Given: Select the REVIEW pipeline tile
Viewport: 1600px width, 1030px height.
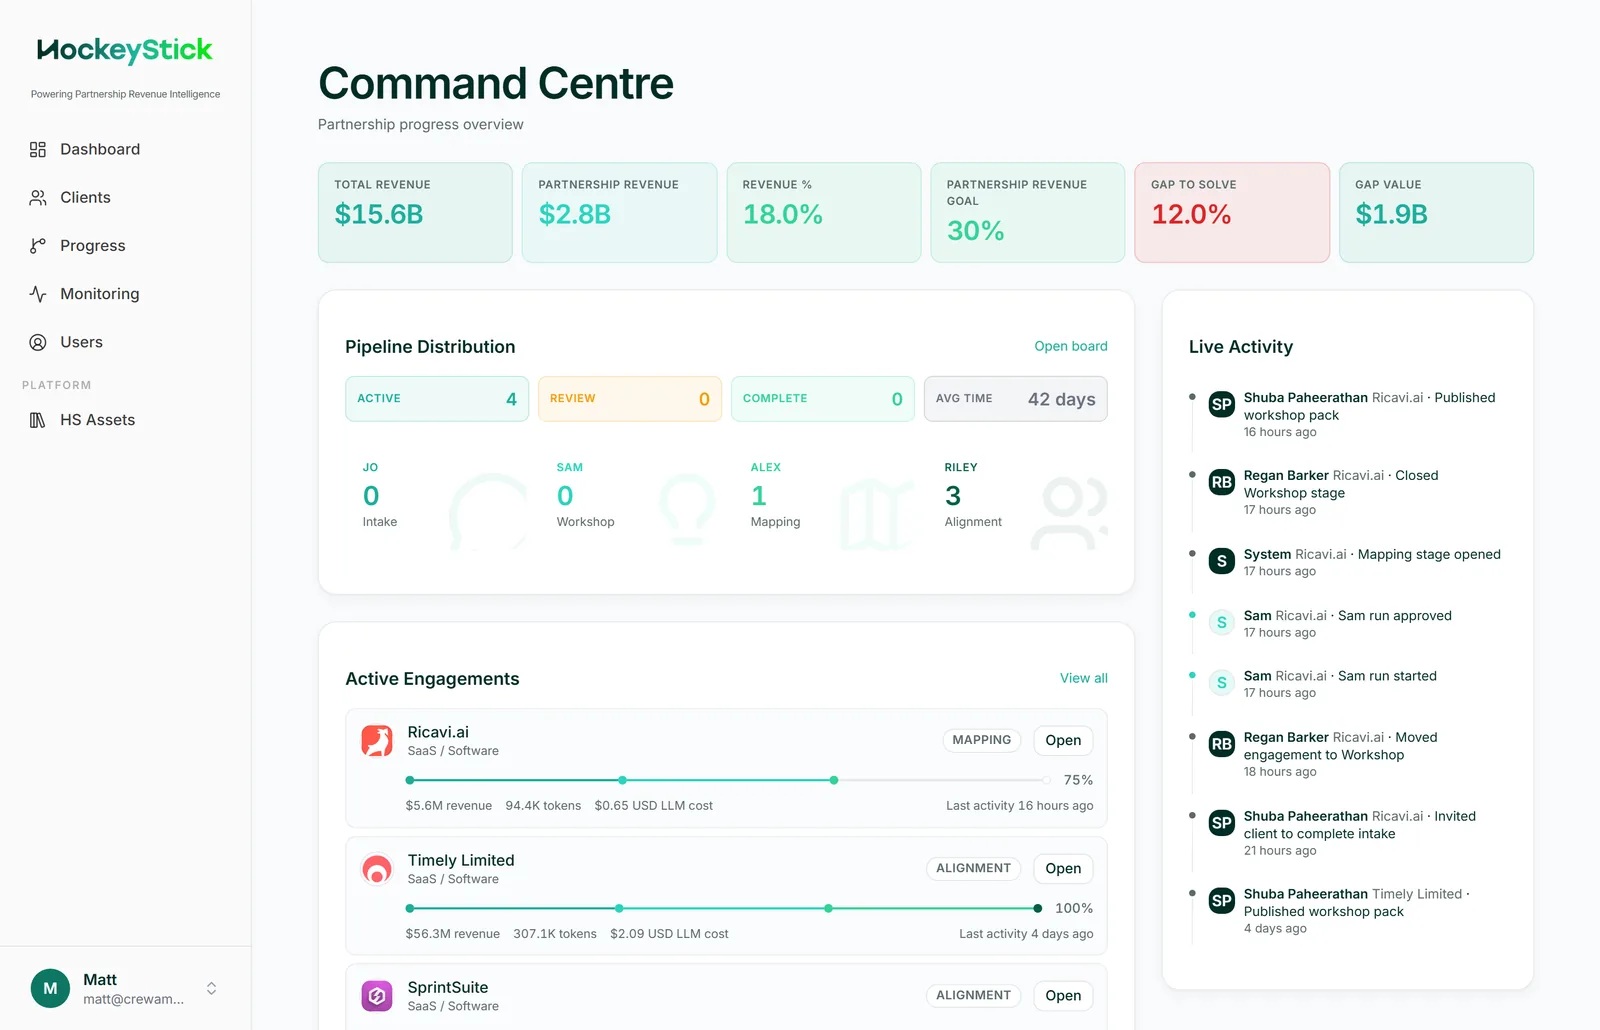Looking at the screenshot, I should pyautogui.click(x=630, y=399).
